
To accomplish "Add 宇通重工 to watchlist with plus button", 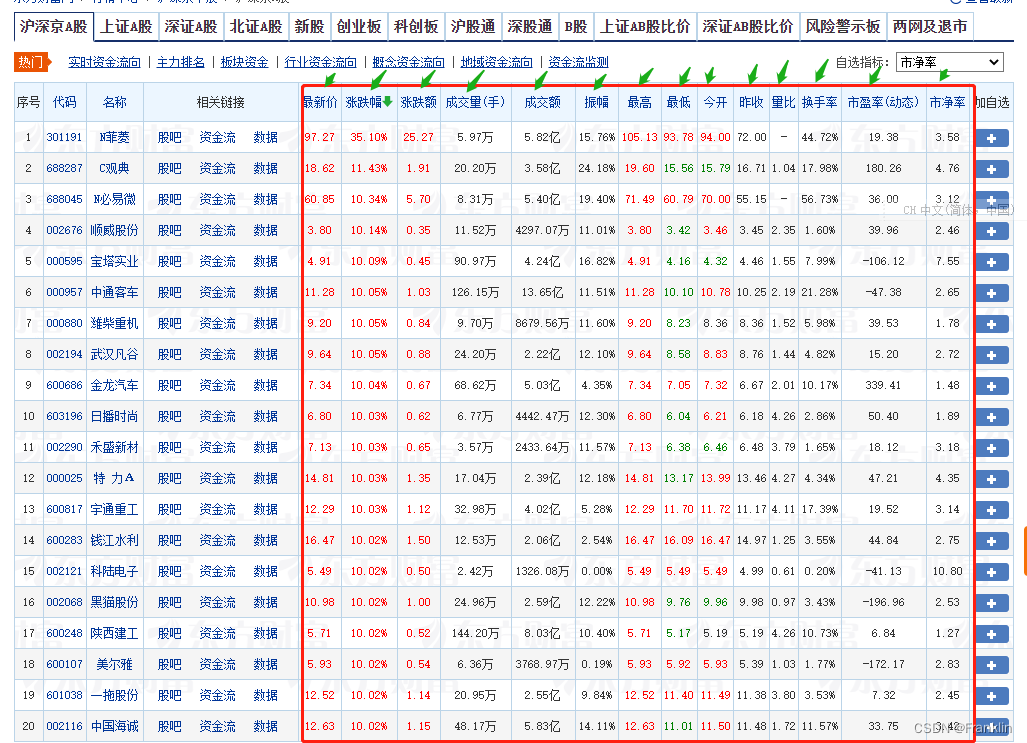I will 992,510.
